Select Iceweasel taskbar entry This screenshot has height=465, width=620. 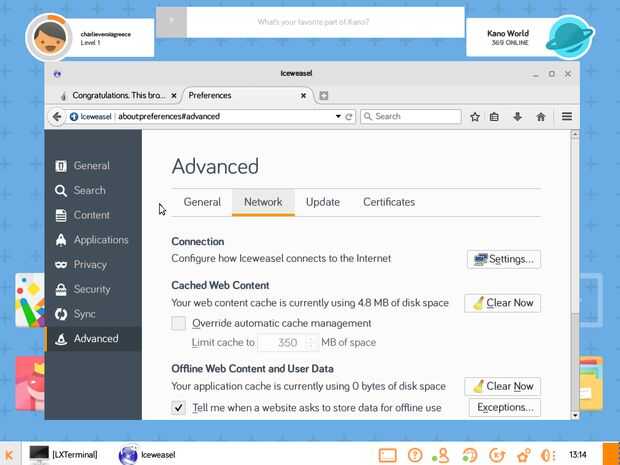(x=147, y=455)
